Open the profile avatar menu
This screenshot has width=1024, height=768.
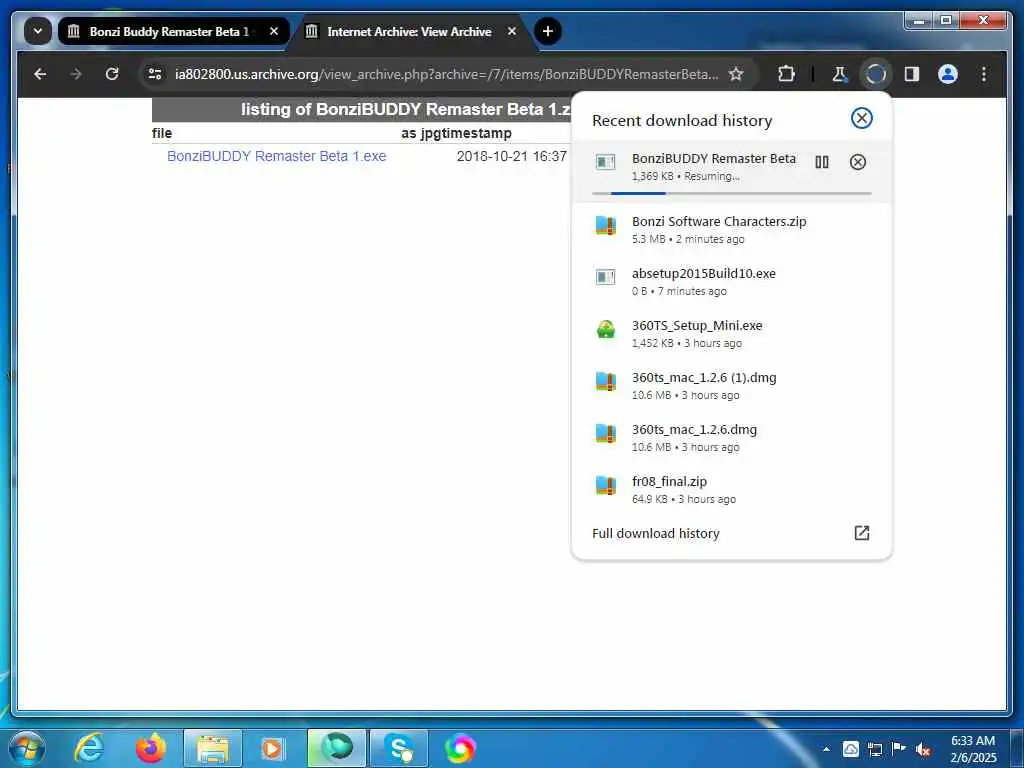948,74
